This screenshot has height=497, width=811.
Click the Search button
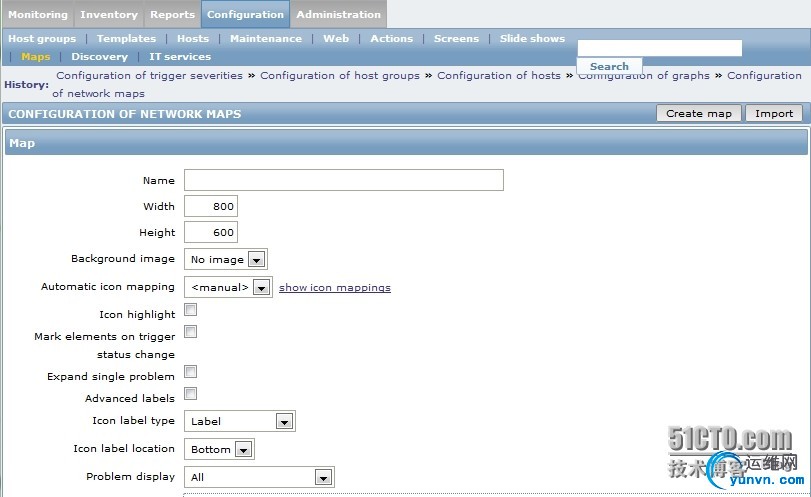[609, 66]
